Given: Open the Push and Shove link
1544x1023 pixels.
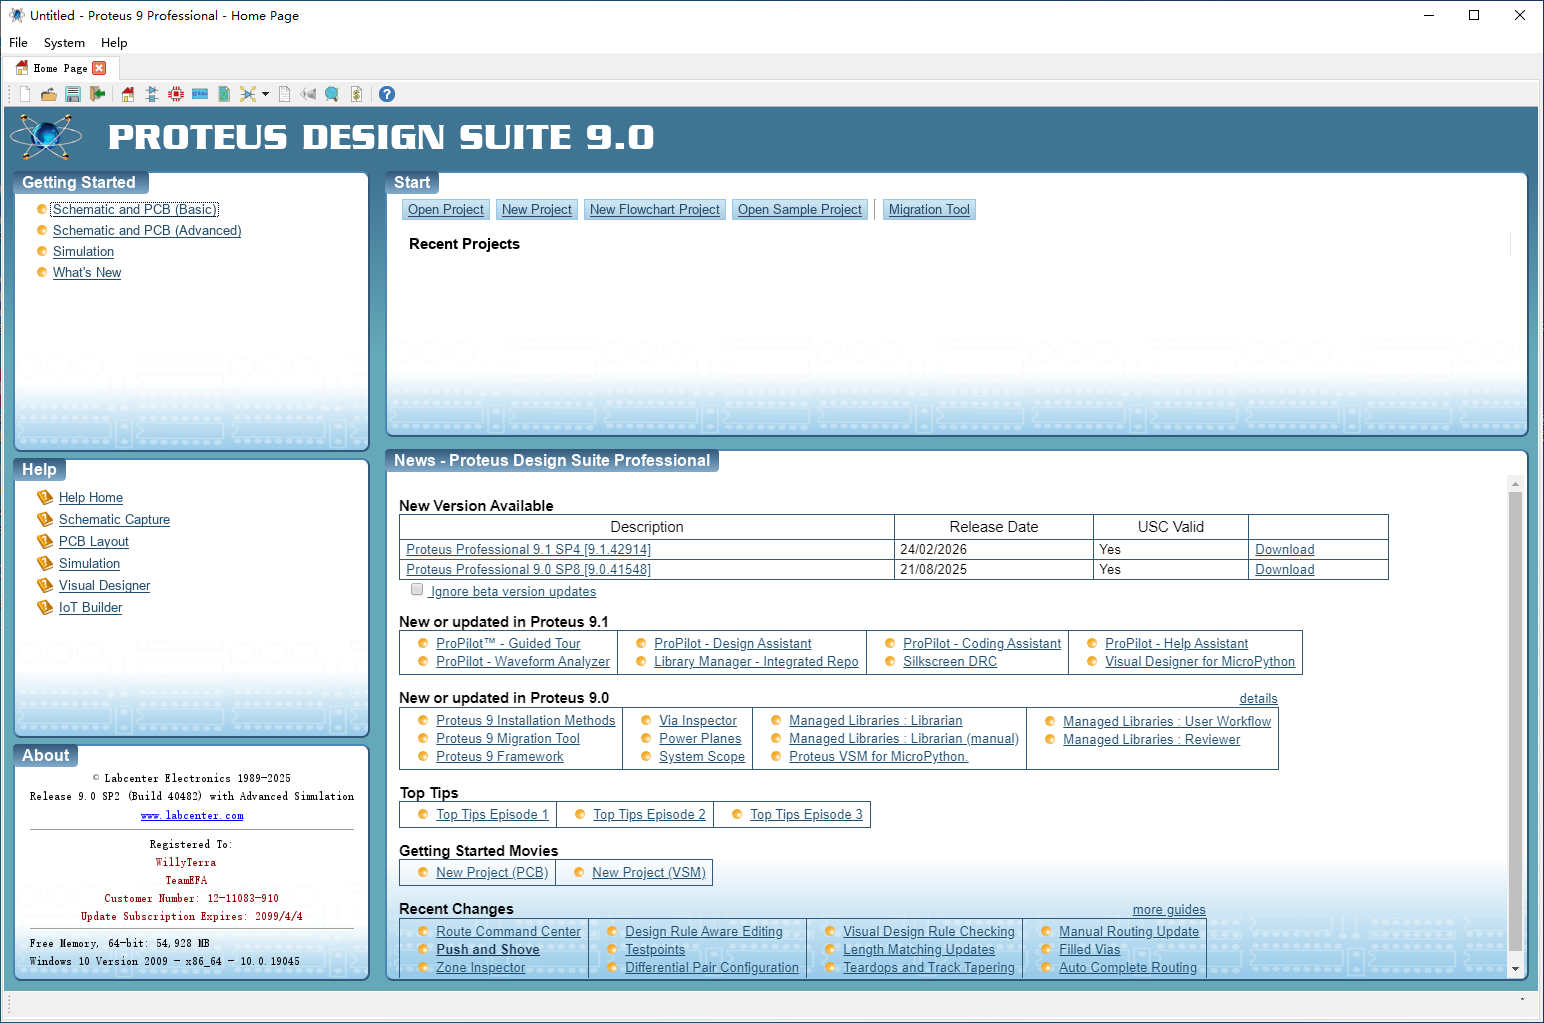Looking at the screenshot, I should tap(488, 949).
